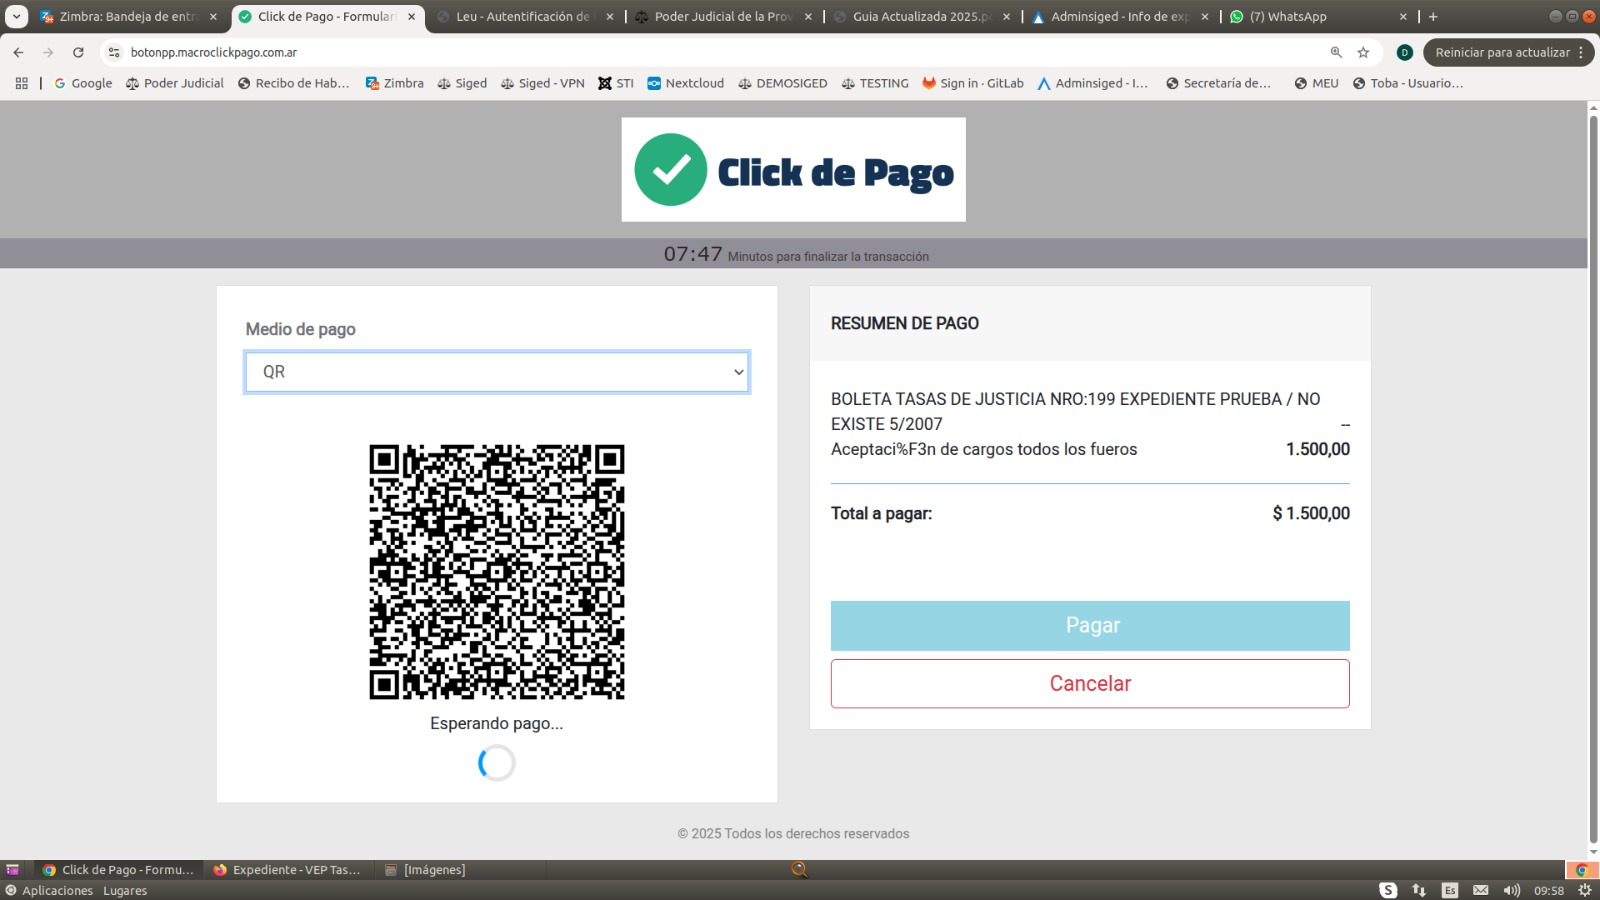Open the apps grid in bookmarks bar
Screen dimensions: 1600x900
point(21,83)
